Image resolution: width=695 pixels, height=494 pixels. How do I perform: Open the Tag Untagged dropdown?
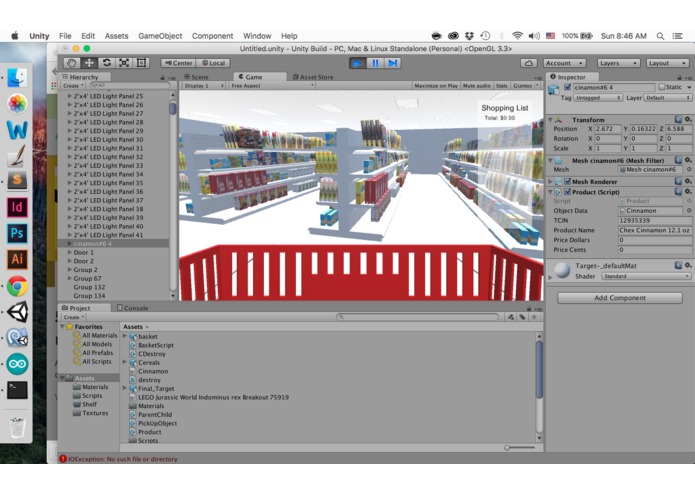pos(597,97)
